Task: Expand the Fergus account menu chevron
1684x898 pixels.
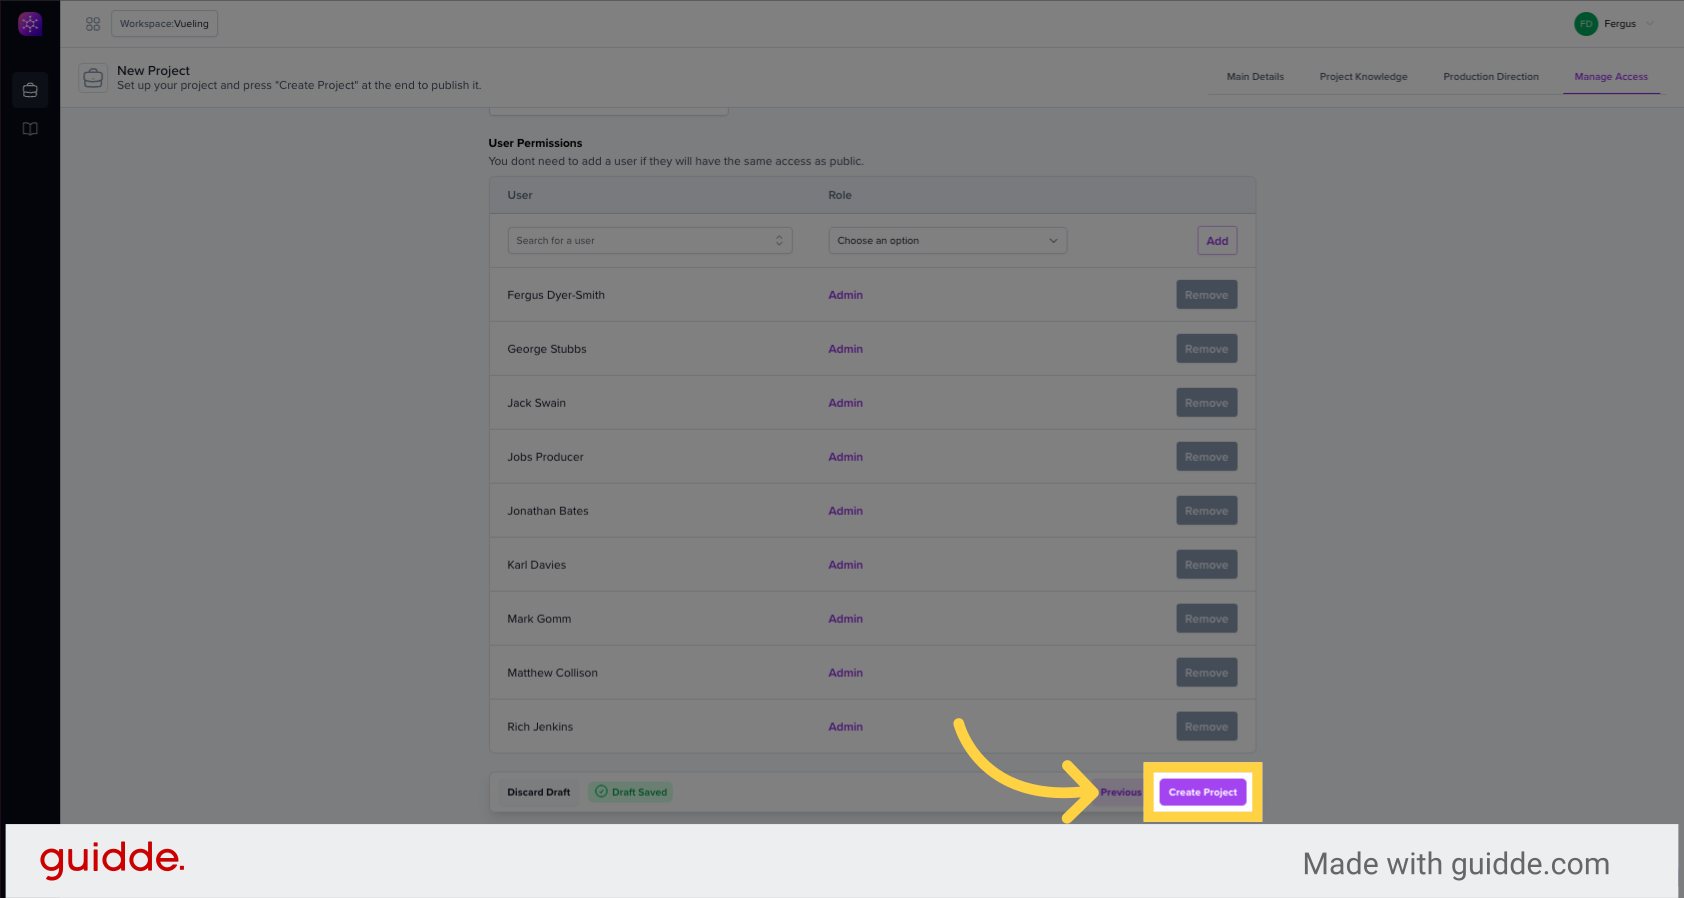Action: 1650,24
